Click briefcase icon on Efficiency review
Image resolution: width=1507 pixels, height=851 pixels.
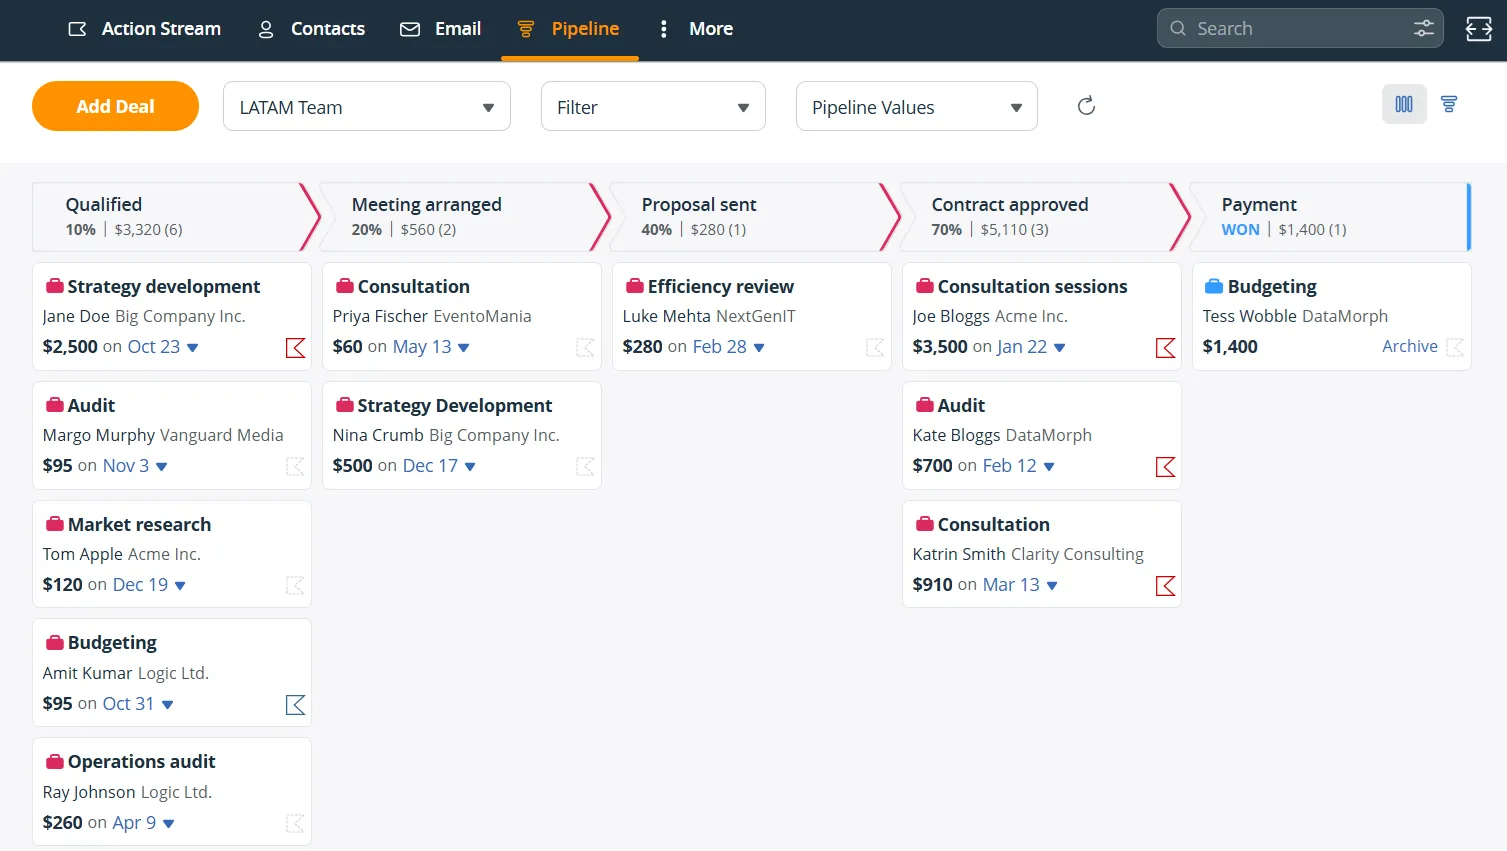635,287
